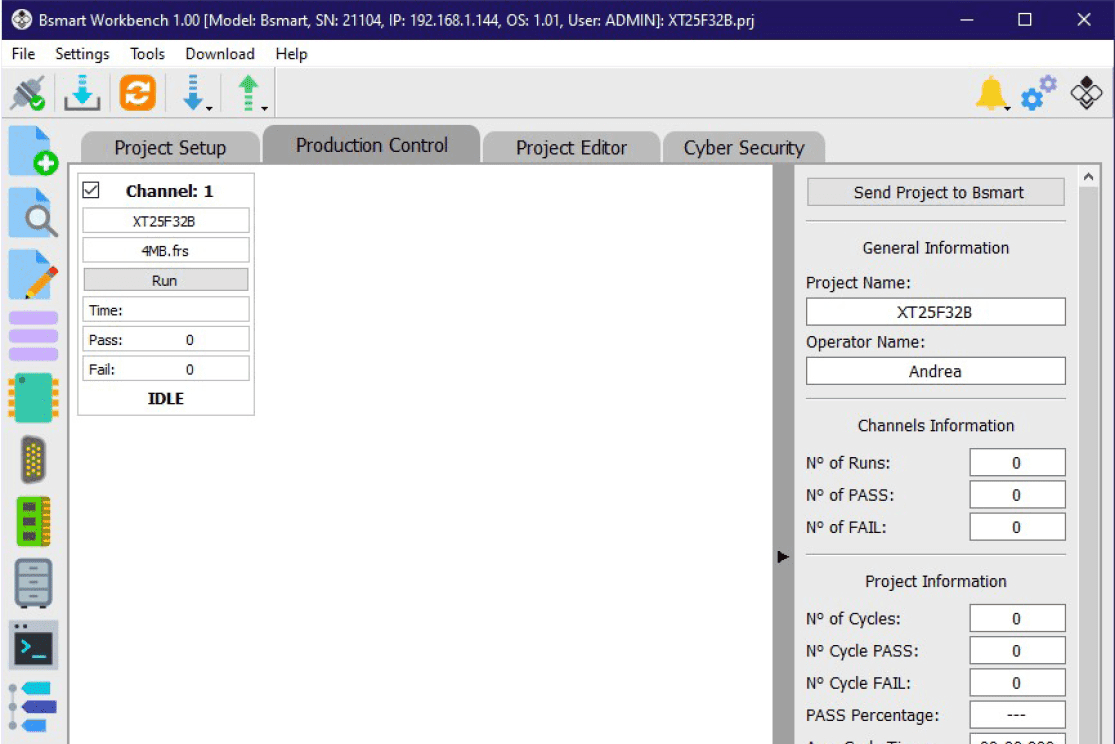Click the General Information heading

pyautogui.click(x=936, y=248)
